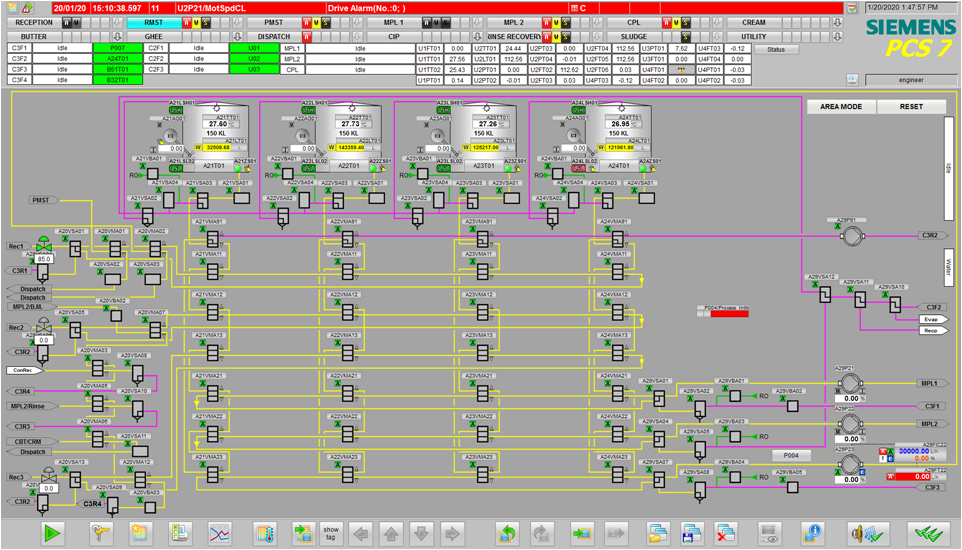The image size is (962, 550).
Task: Expand the GHEE area hierarchy arrow
Action: (x=237, y=37)
